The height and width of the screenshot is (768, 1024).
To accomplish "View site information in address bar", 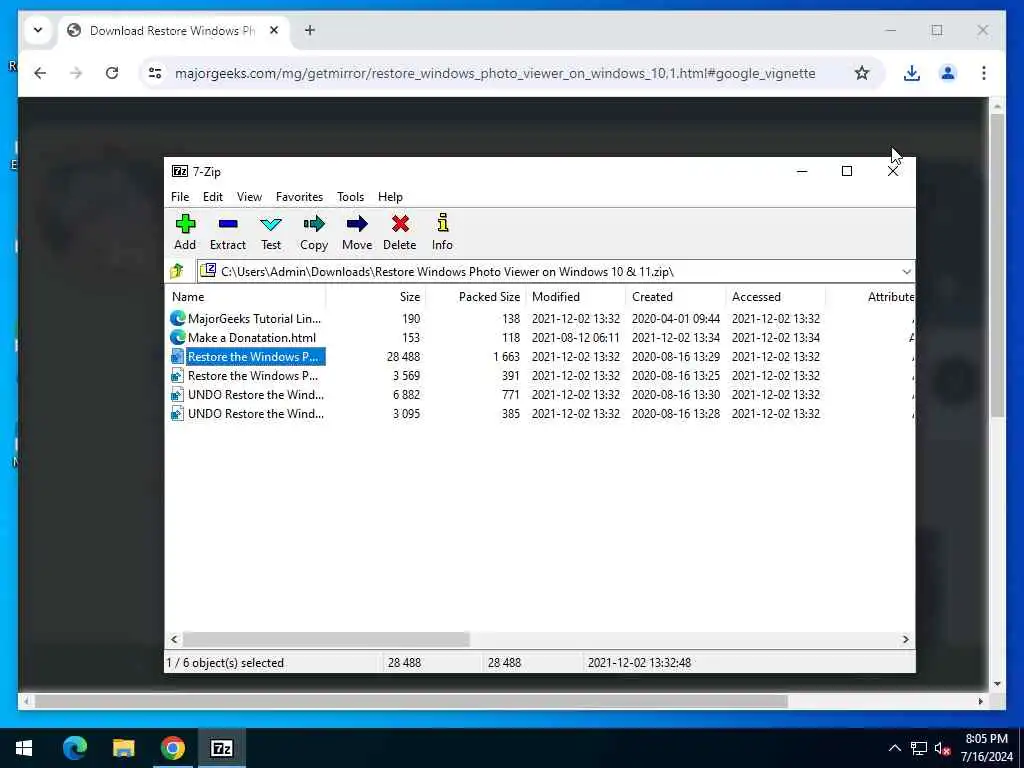I will pos(155,73).
